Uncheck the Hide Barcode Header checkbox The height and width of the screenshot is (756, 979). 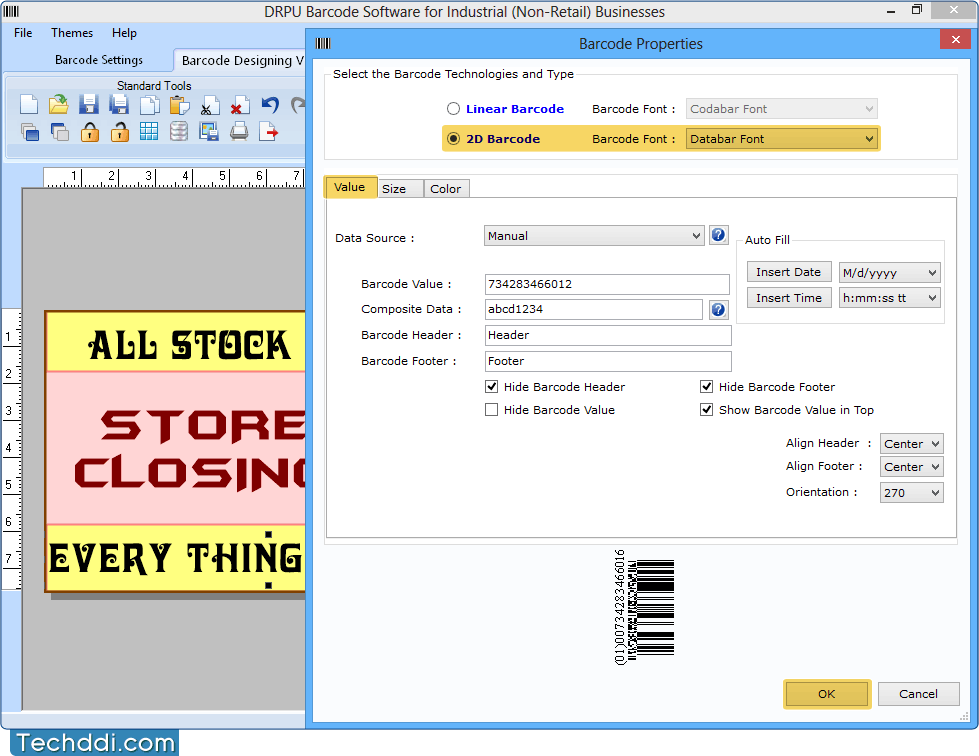coord(491,386)
